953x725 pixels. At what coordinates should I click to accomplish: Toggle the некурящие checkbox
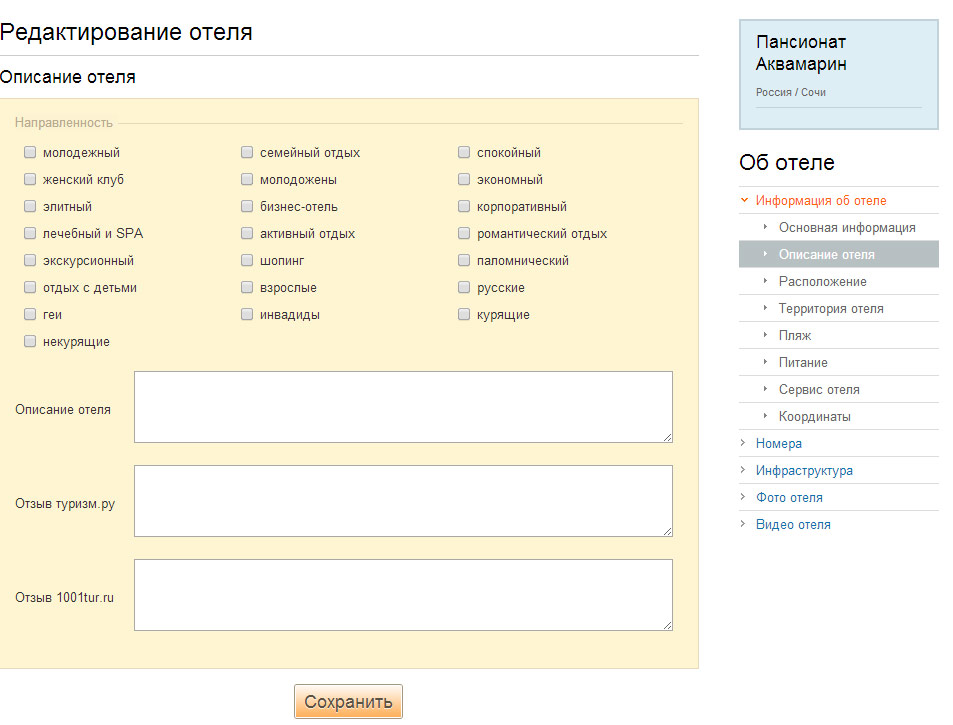tap(29, 342)
